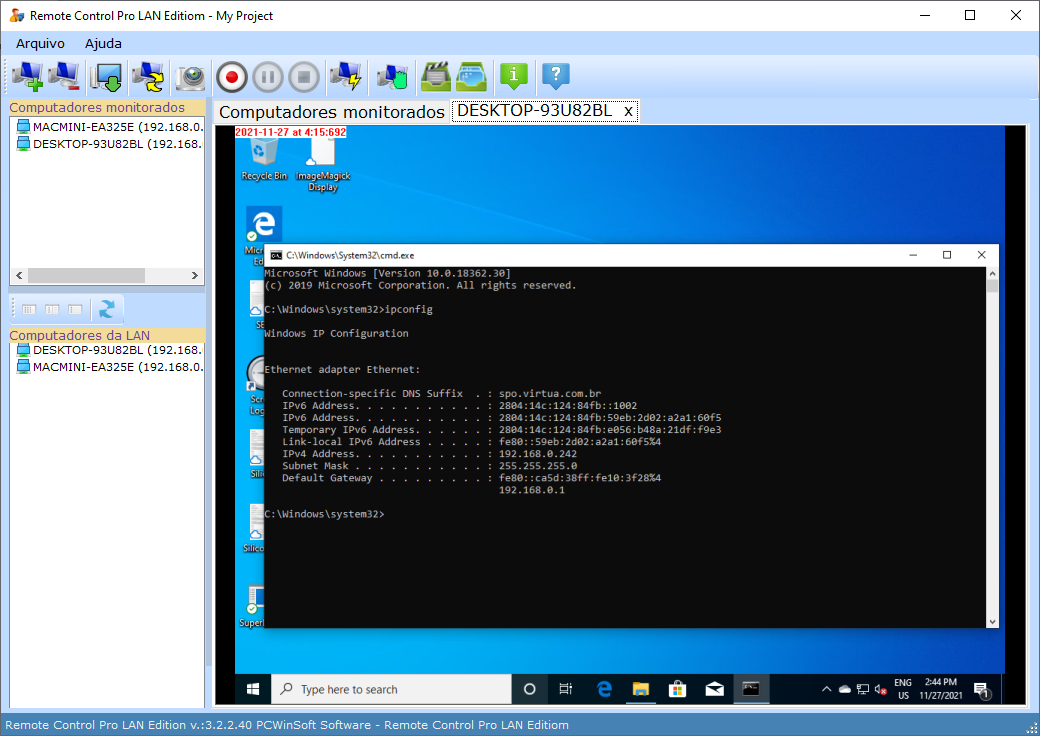The height and width of the screenshot is (736, 1040).
Task: Open the green info bubble icon
Action: (513, 76)
